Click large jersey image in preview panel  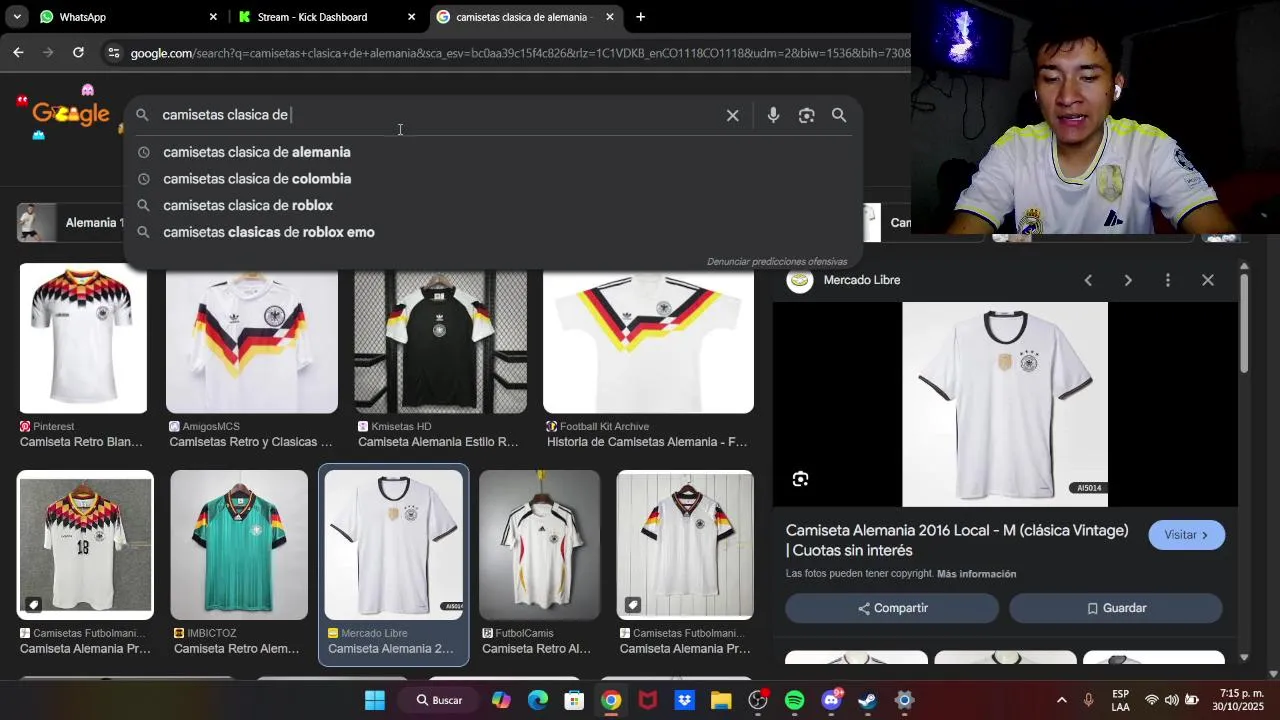(x=1005, y=404)
